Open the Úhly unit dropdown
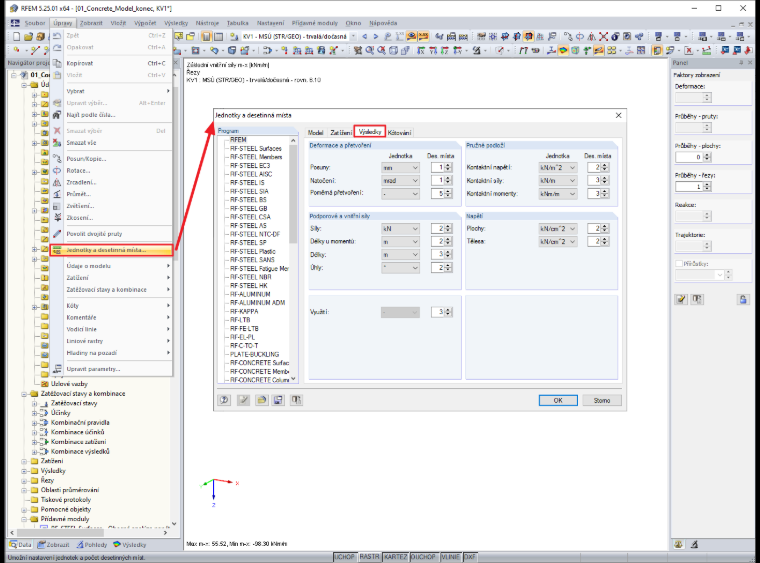This screenshot has width=760, height=563. tap(400, 267)
